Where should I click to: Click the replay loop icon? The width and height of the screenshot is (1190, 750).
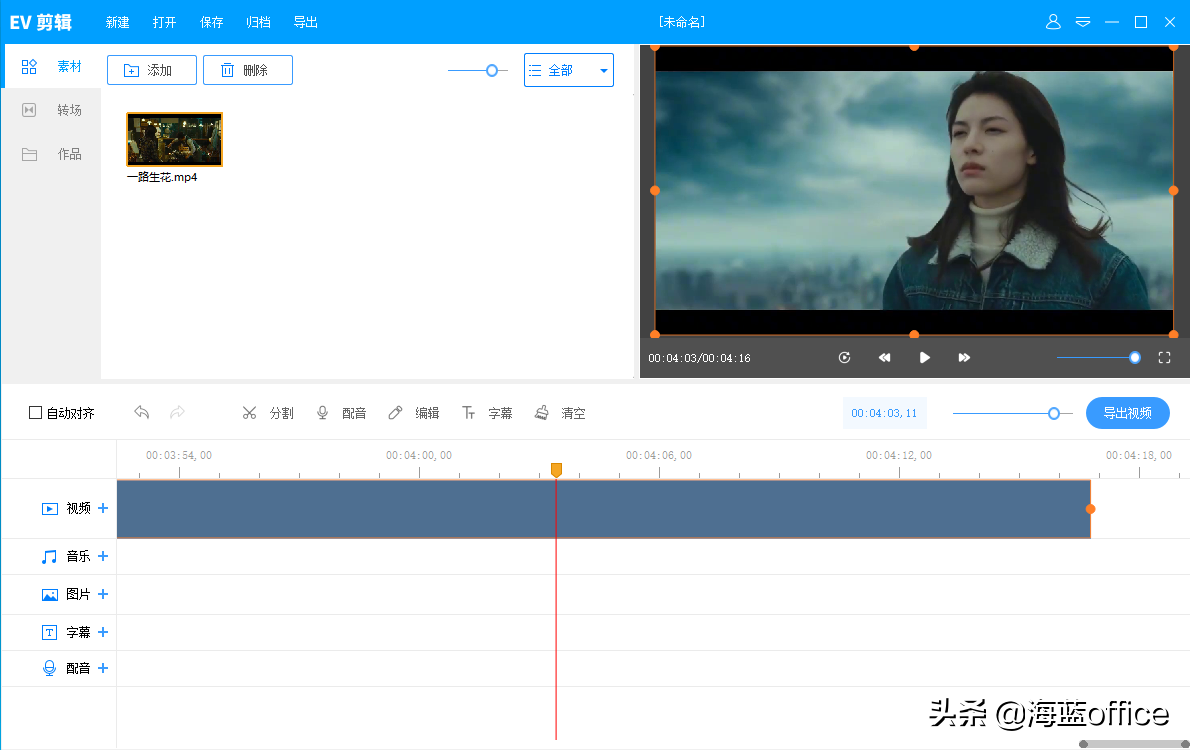(844, 358)
